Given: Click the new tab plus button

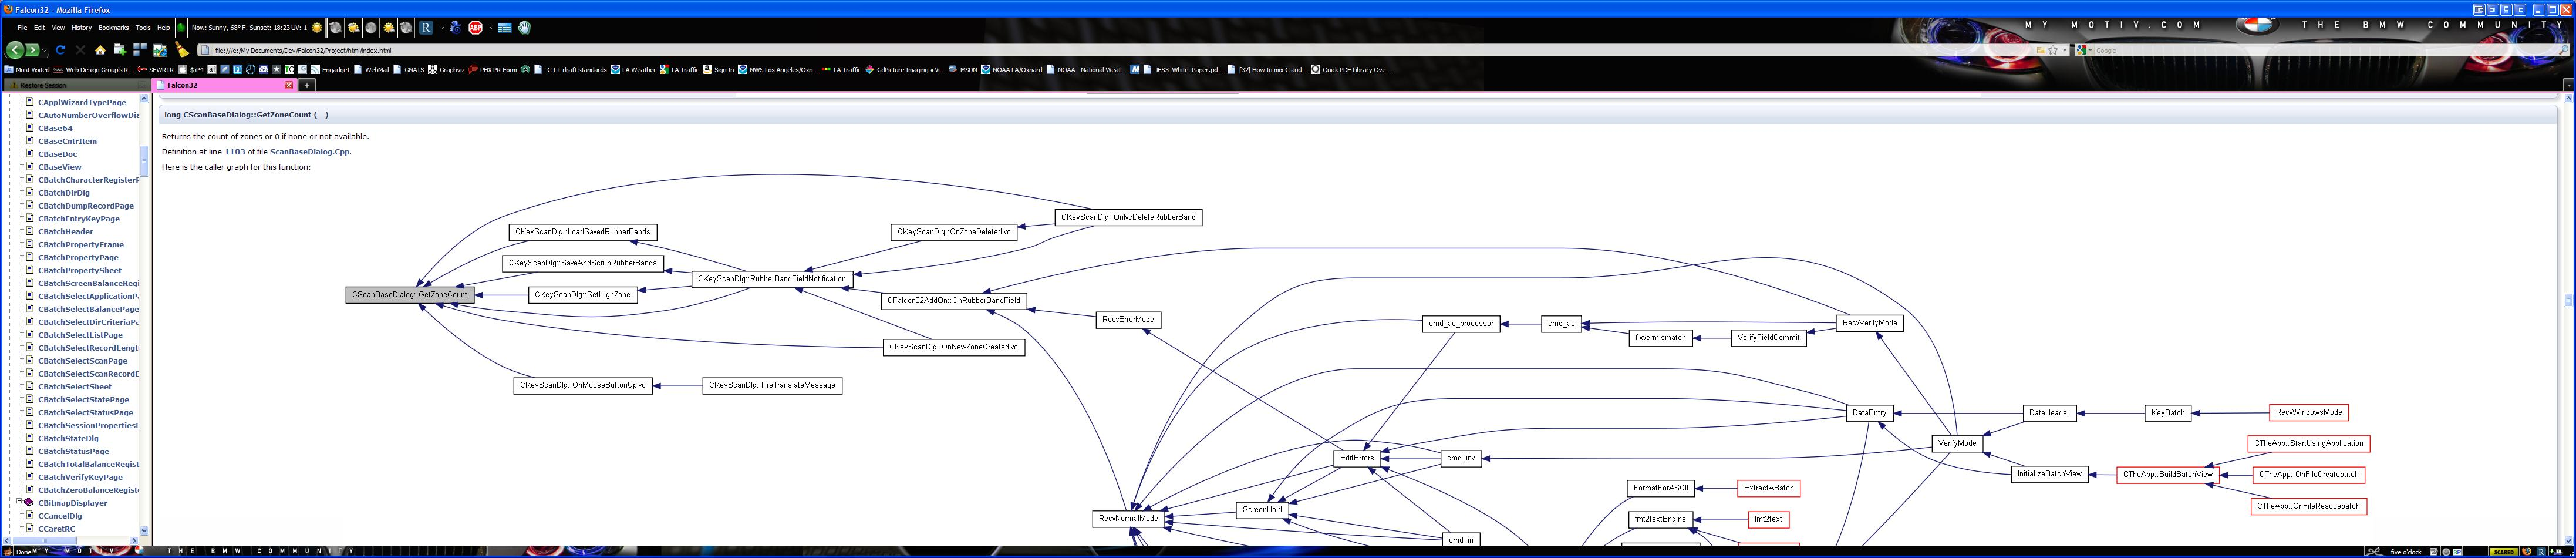Looking at the screenshot, I should [x=307, y=86].
